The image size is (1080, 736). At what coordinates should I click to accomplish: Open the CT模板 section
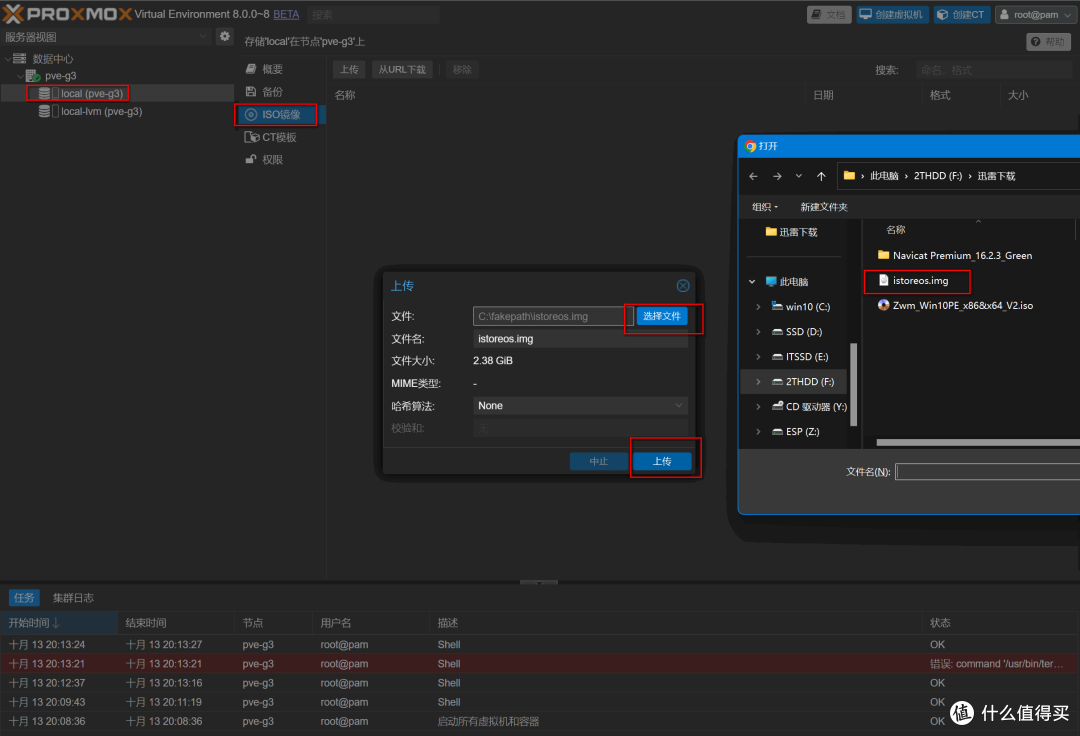point(271,137)
